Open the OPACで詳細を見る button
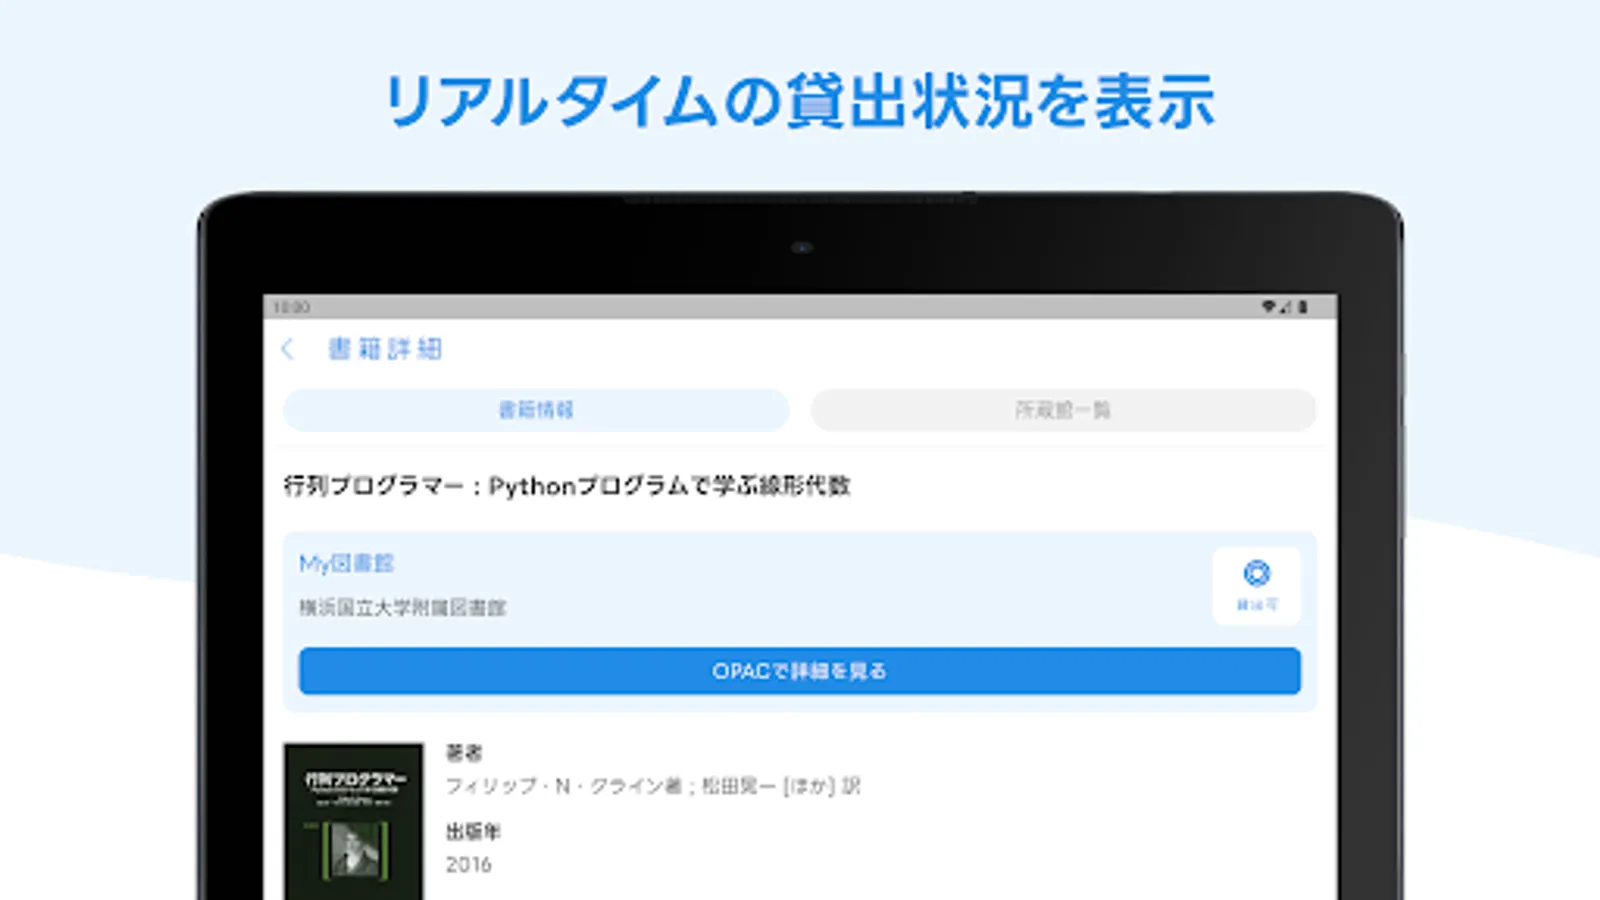1600x900 pixels. (800, 671)
